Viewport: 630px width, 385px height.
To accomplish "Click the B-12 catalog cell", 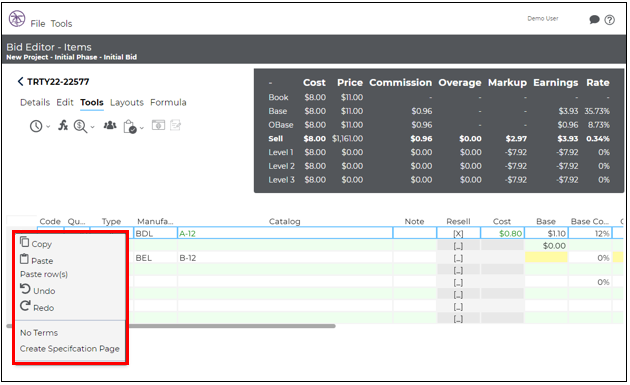I will [285, 258].
